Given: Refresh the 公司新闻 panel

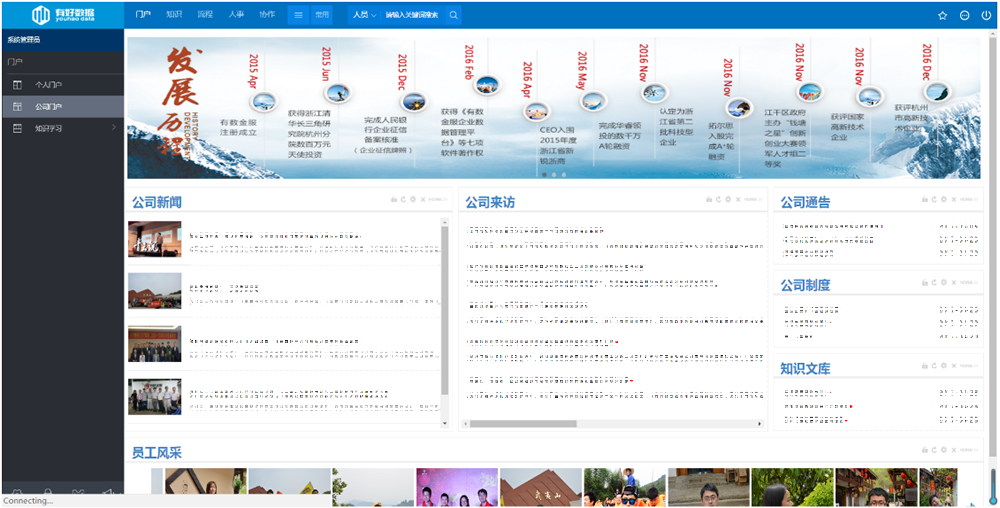Looking at the screenshot, I should tap(403, 200).
